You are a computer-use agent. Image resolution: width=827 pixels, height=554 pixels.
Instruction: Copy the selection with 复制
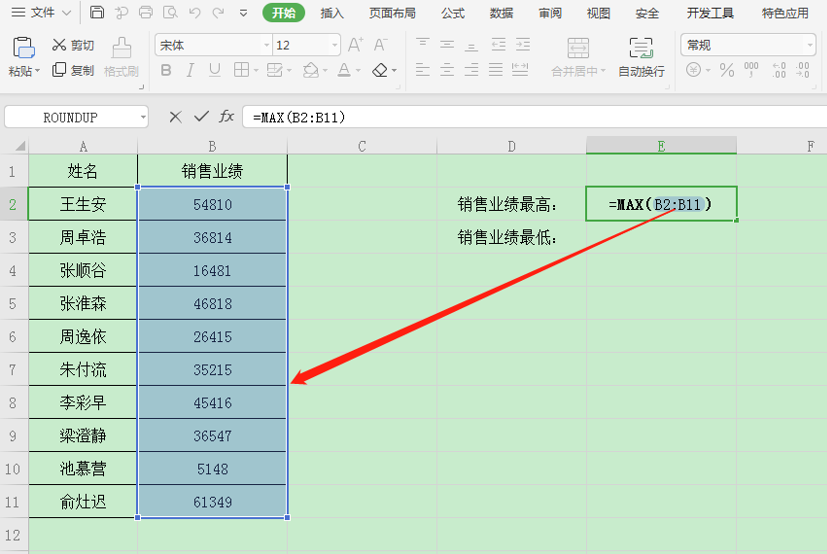coord(73,70)
